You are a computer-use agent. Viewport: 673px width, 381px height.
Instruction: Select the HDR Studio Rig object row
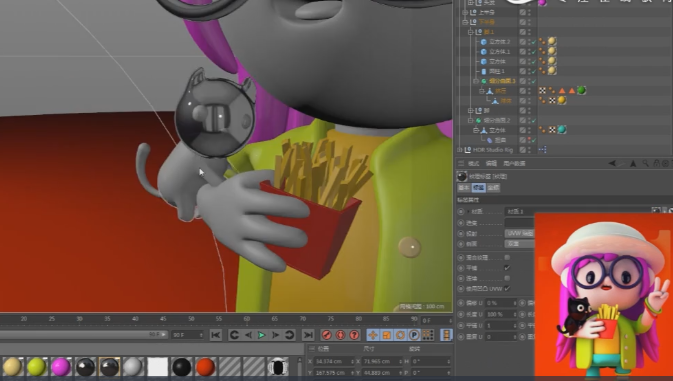click(493, 150)
